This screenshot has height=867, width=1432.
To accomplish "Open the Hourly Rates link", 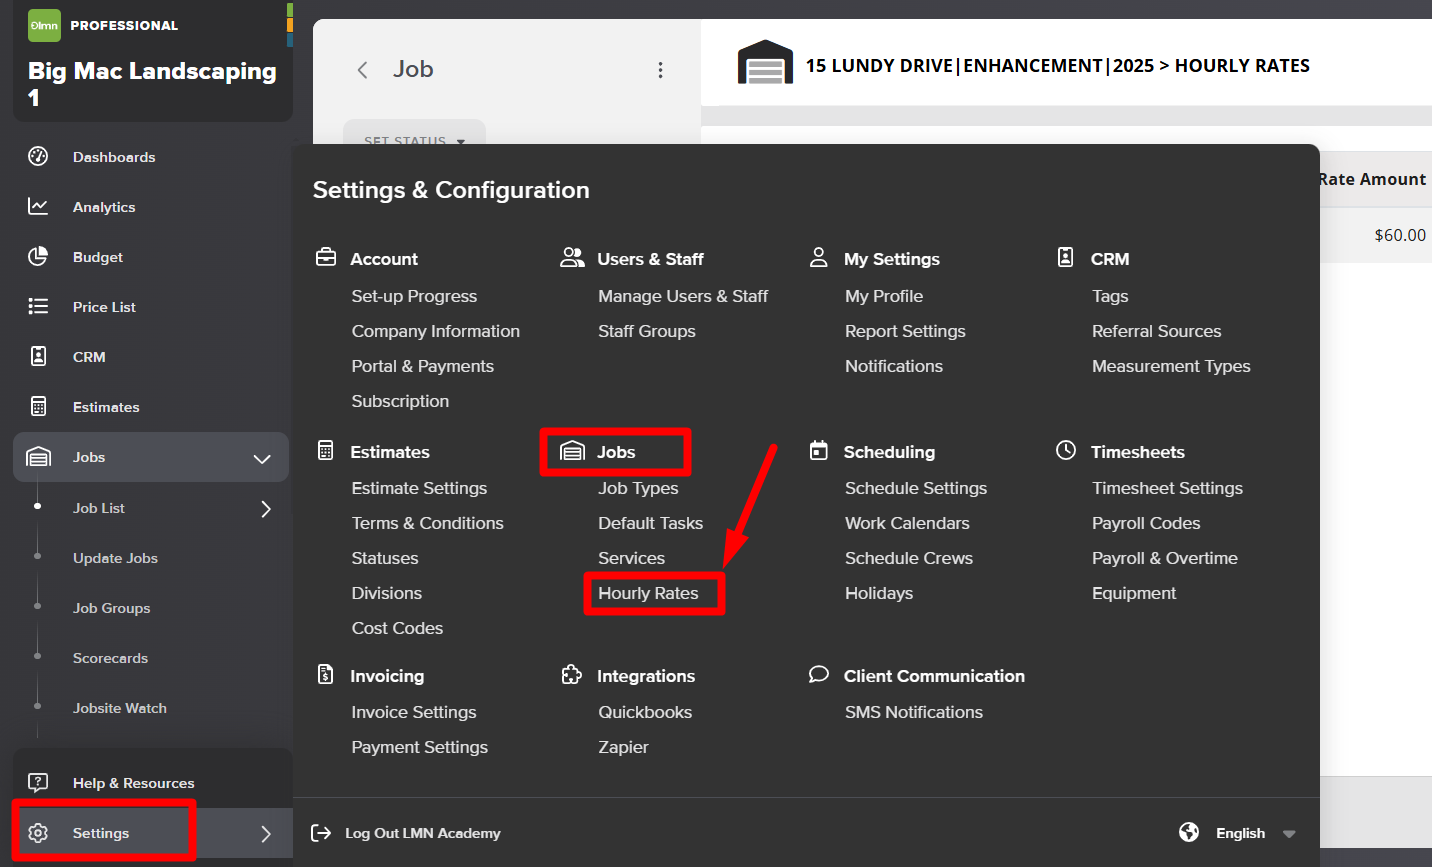I will pos(648,593).
